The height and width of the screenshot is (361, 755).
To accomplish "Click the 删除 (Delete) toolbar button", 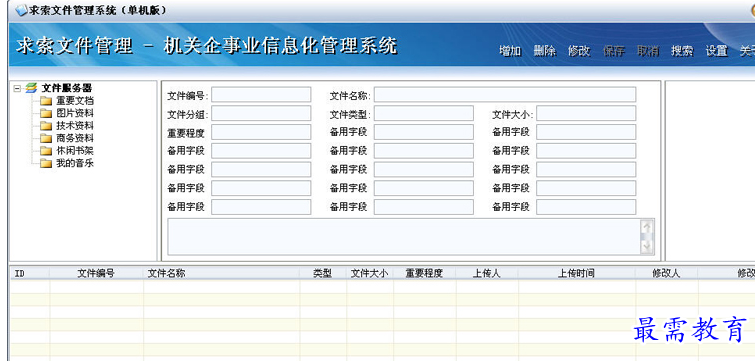I will (x=545, y=51).
